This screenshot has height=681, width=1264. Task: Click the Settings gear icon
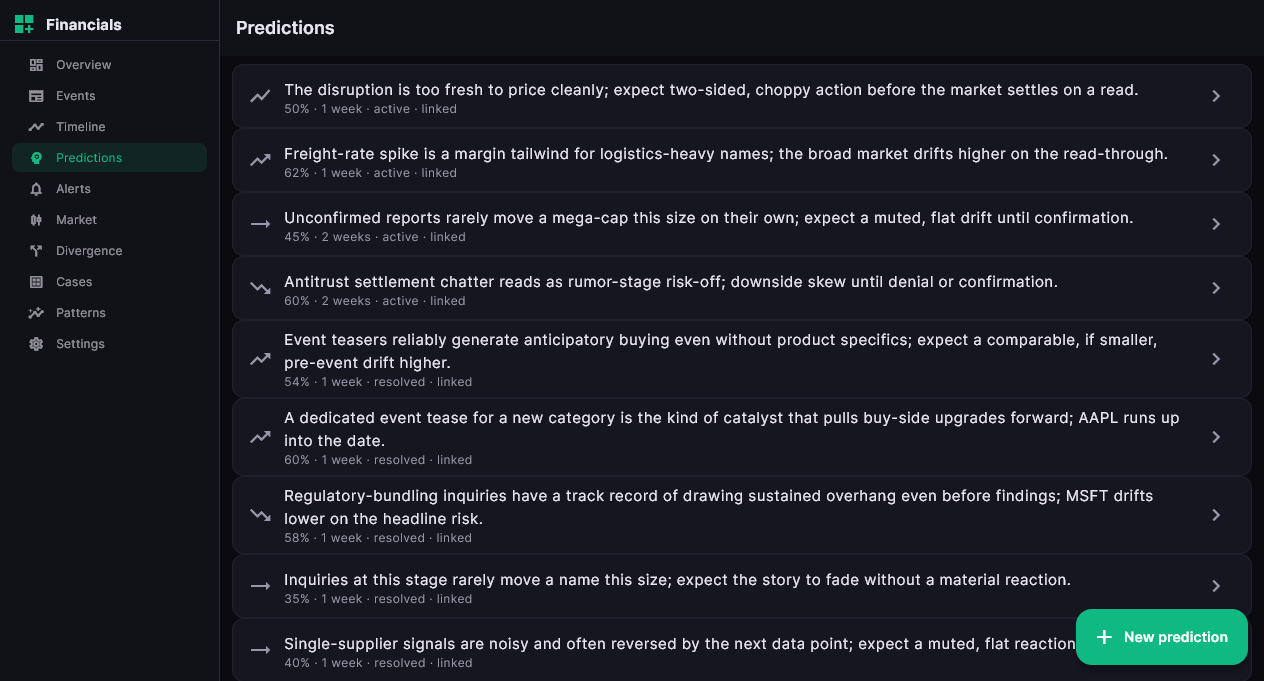click(36, 344)
